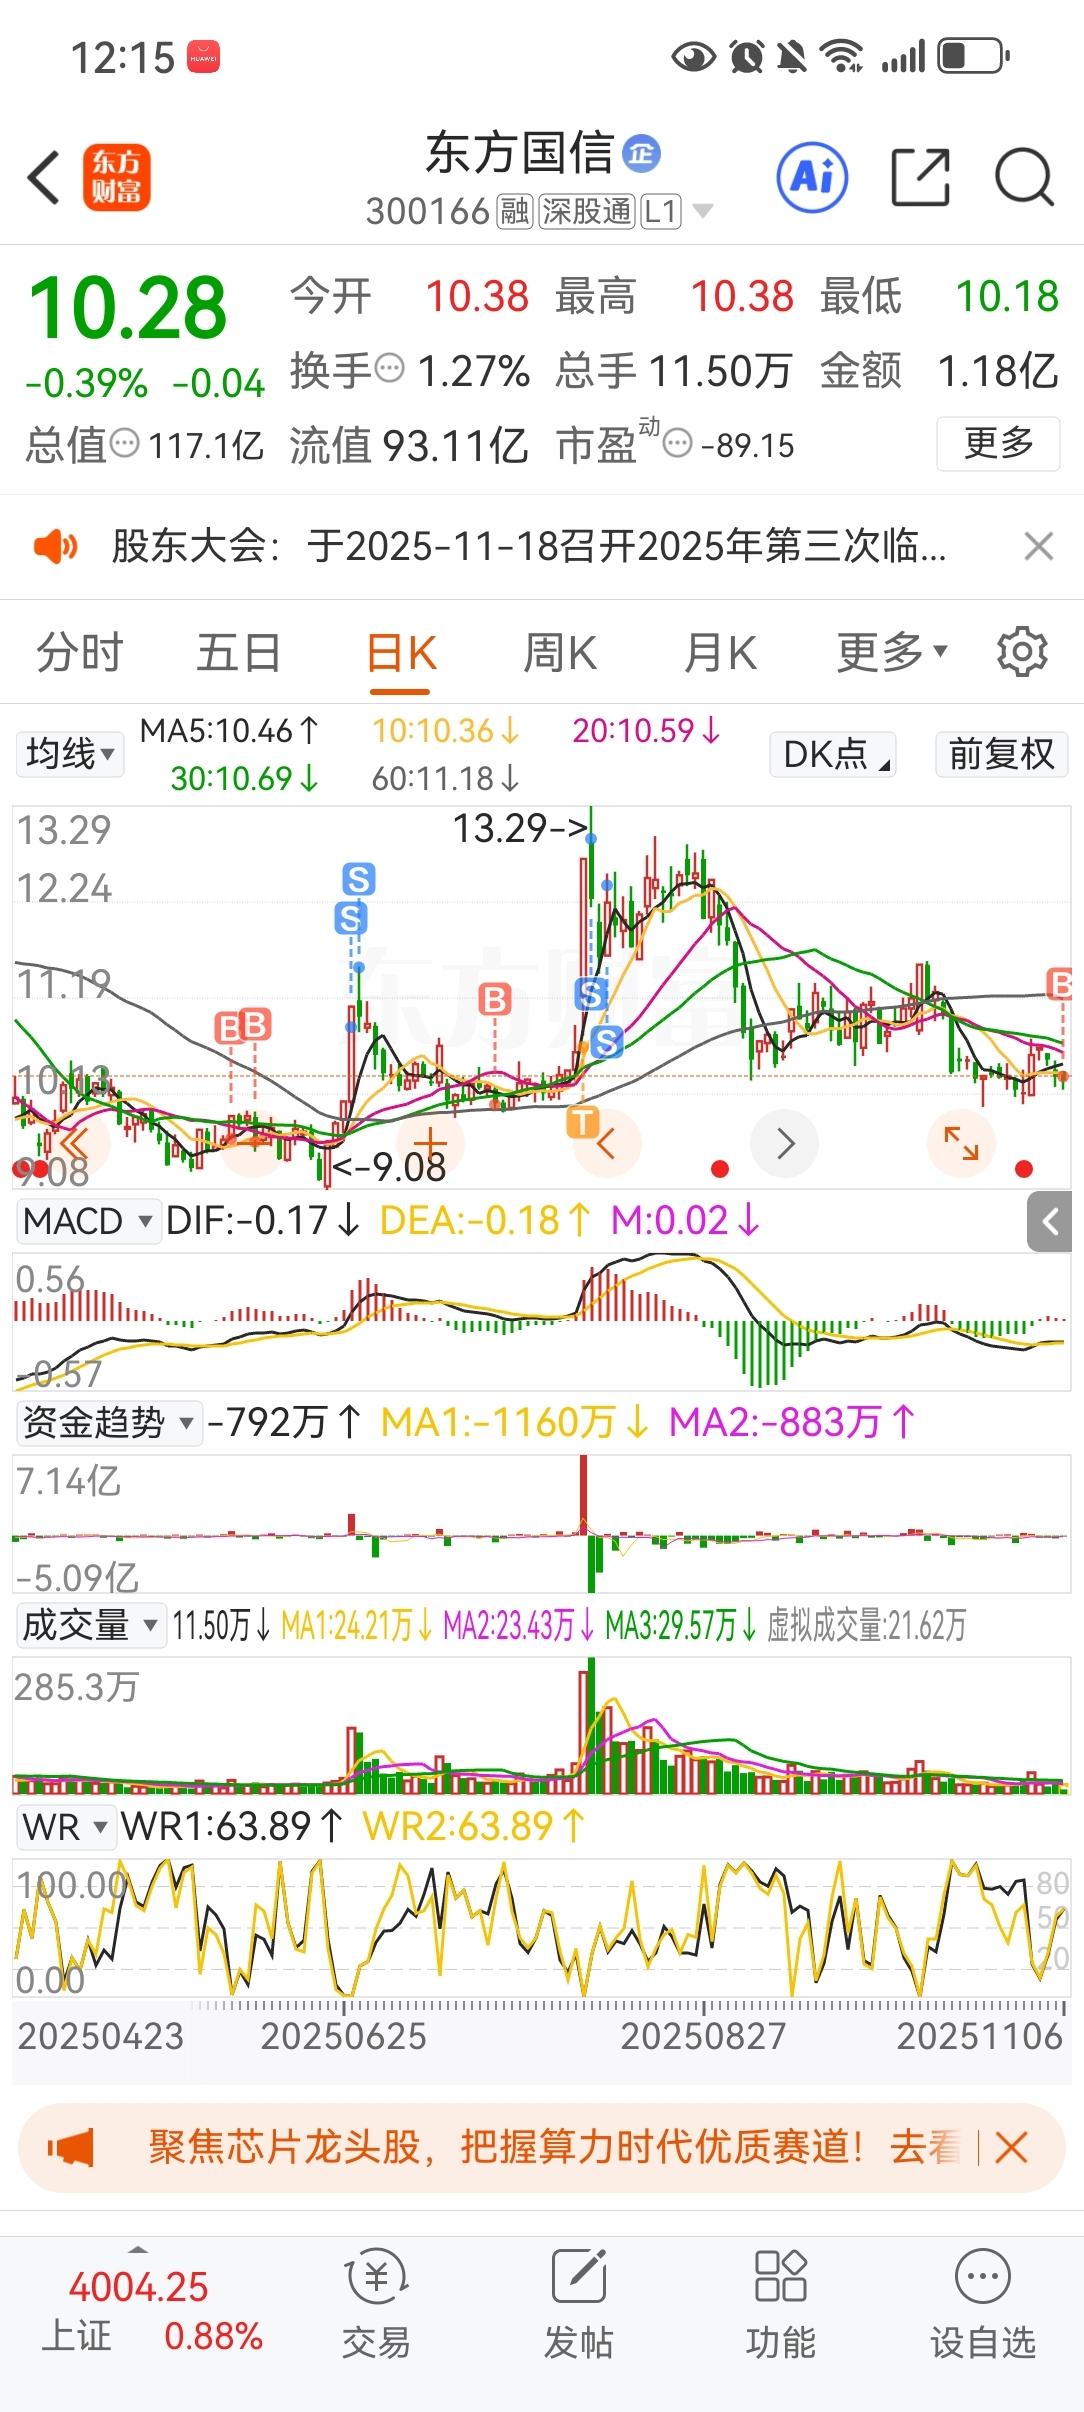Open the MACD indicator dropdown
Image resolution: width=1084 pixels, height=2412 pixels.
(x=88, y=1221)
